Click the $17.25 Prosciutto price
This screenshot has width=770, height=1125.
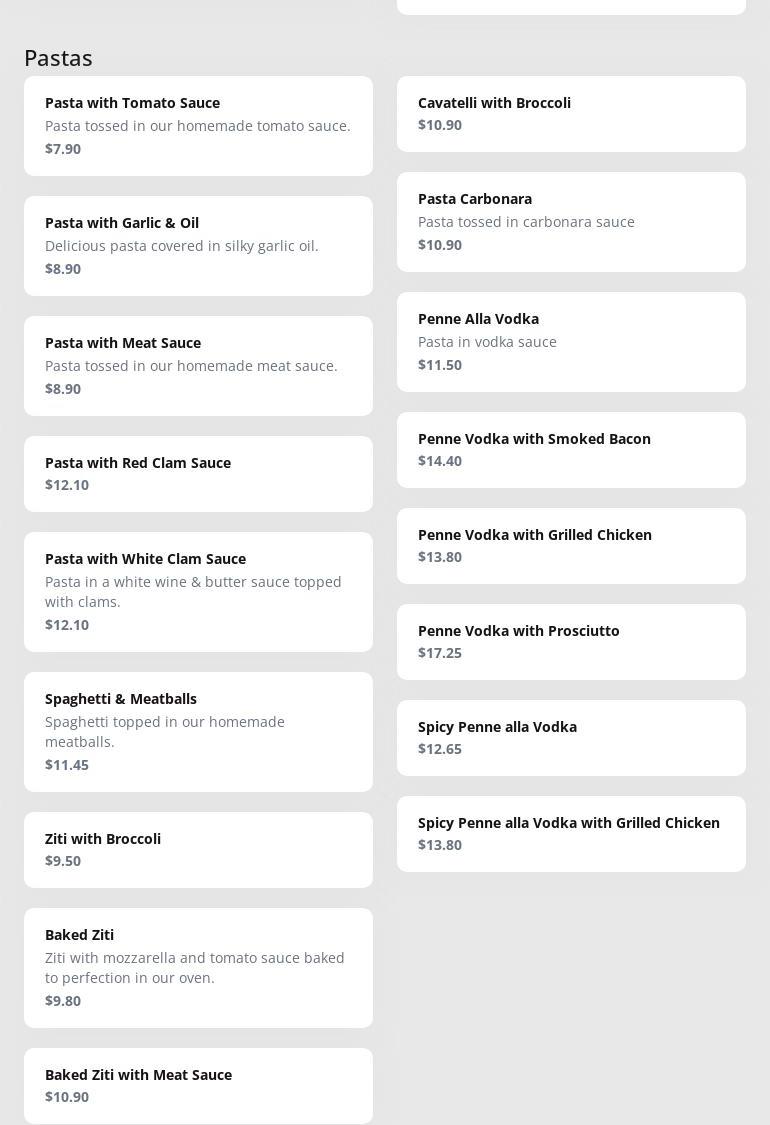click(440, 653)
